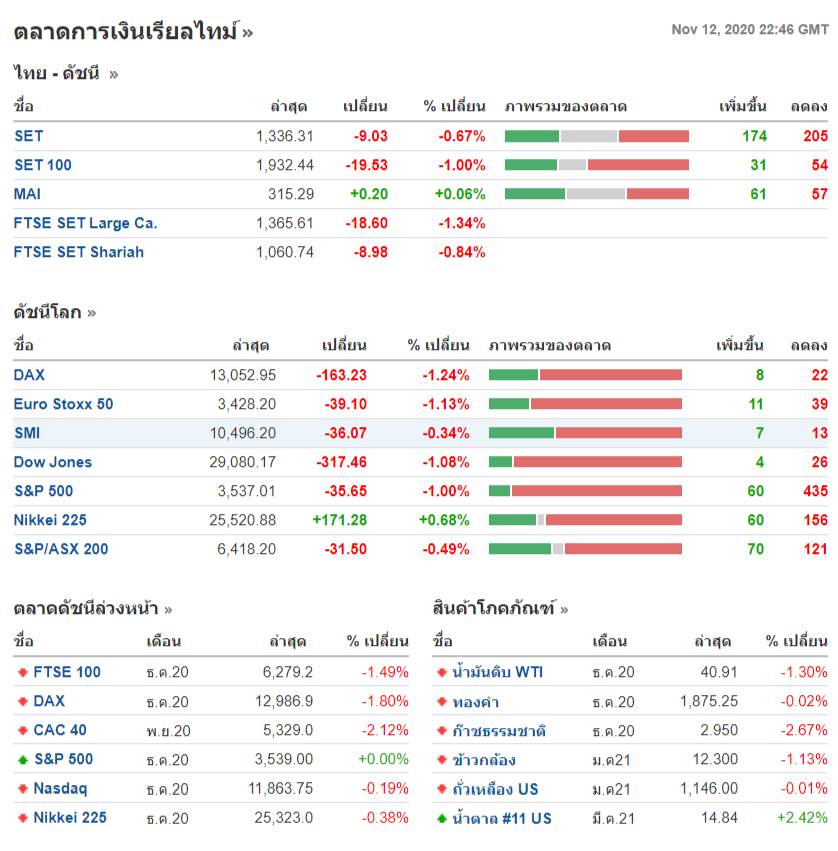
Task: Open the FTSE SET Shariah link
Action: coord(79,252)
